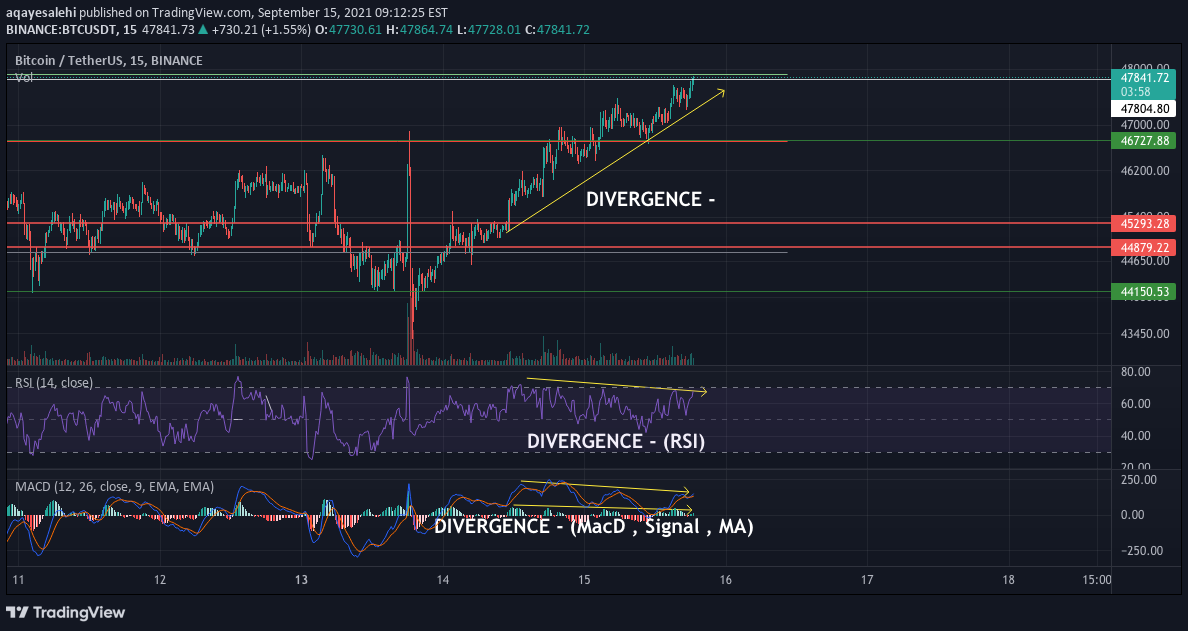Click date 13 on the time axis
Image resolution: width=1188 pixels, height=631 pixels.
point(302,580)
